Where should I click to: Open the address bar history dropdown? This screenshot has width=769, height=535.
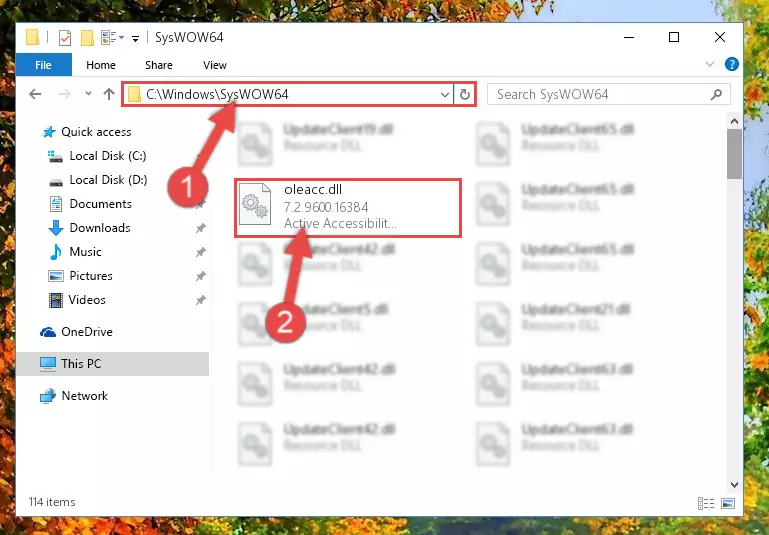[x=445, y=94]
